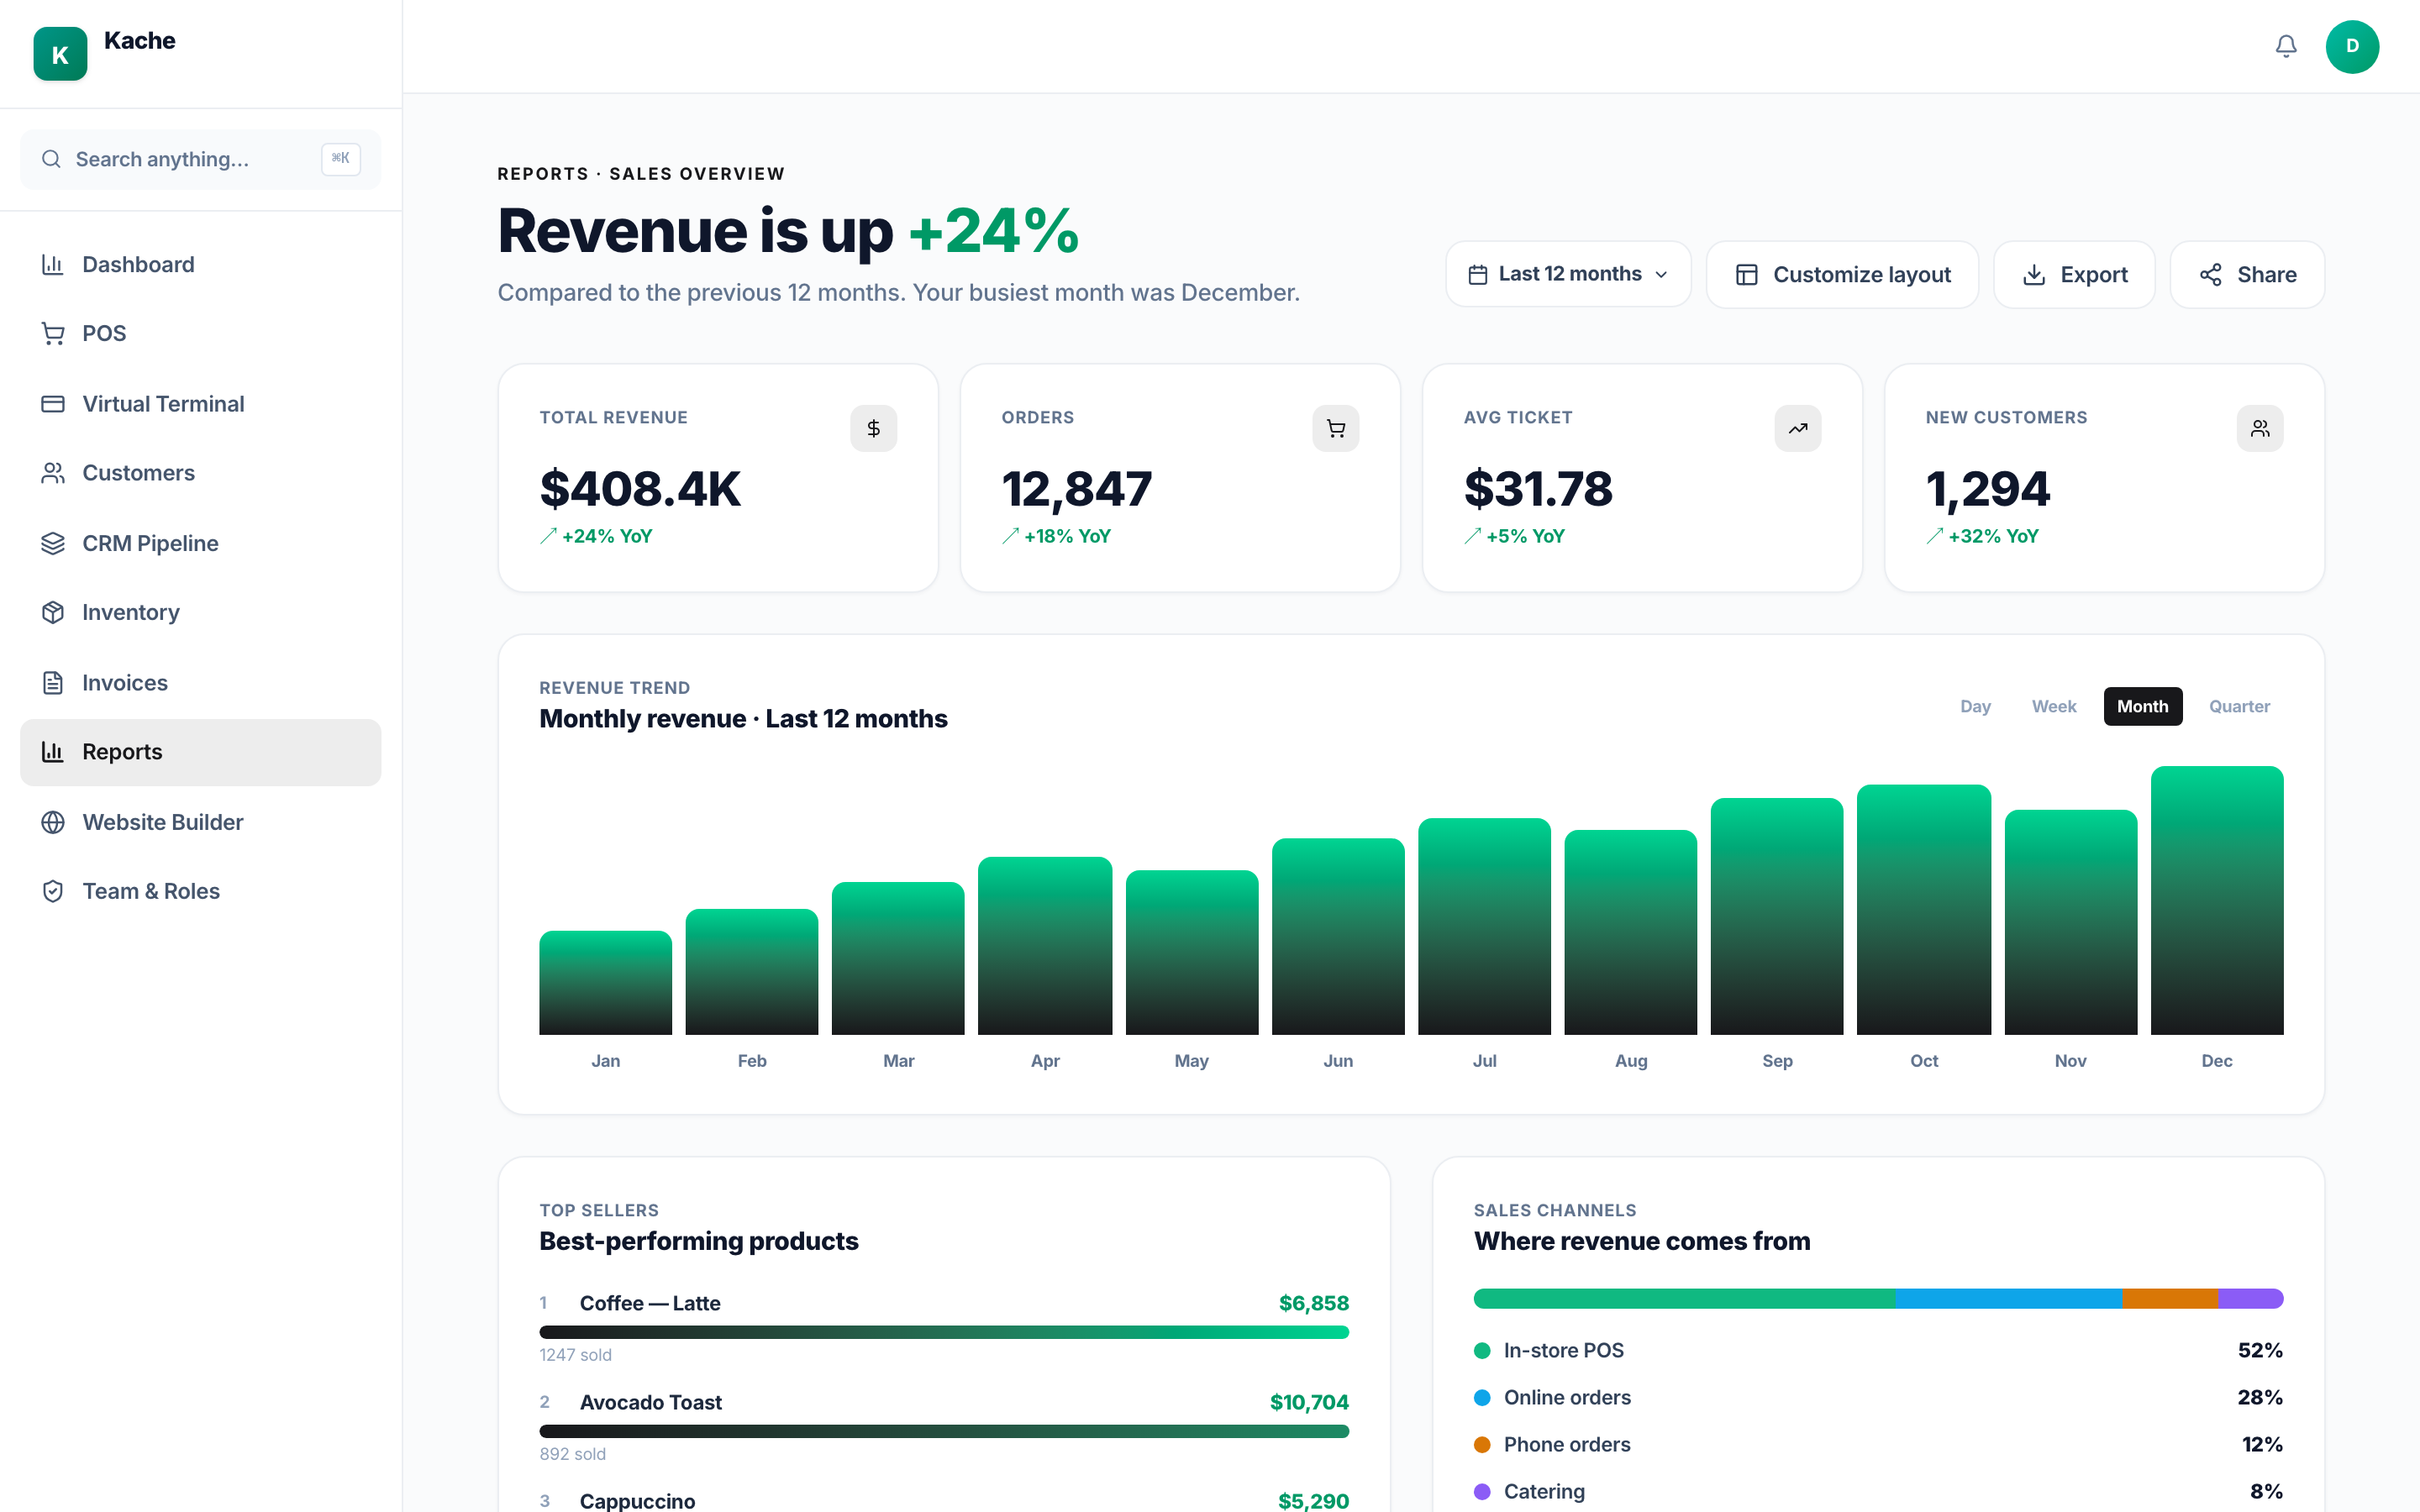Screen dimensions: 2420x1512
Task: Click the cart icon in Orders card
Action: pyautogui.click(x=1336, y=428)
